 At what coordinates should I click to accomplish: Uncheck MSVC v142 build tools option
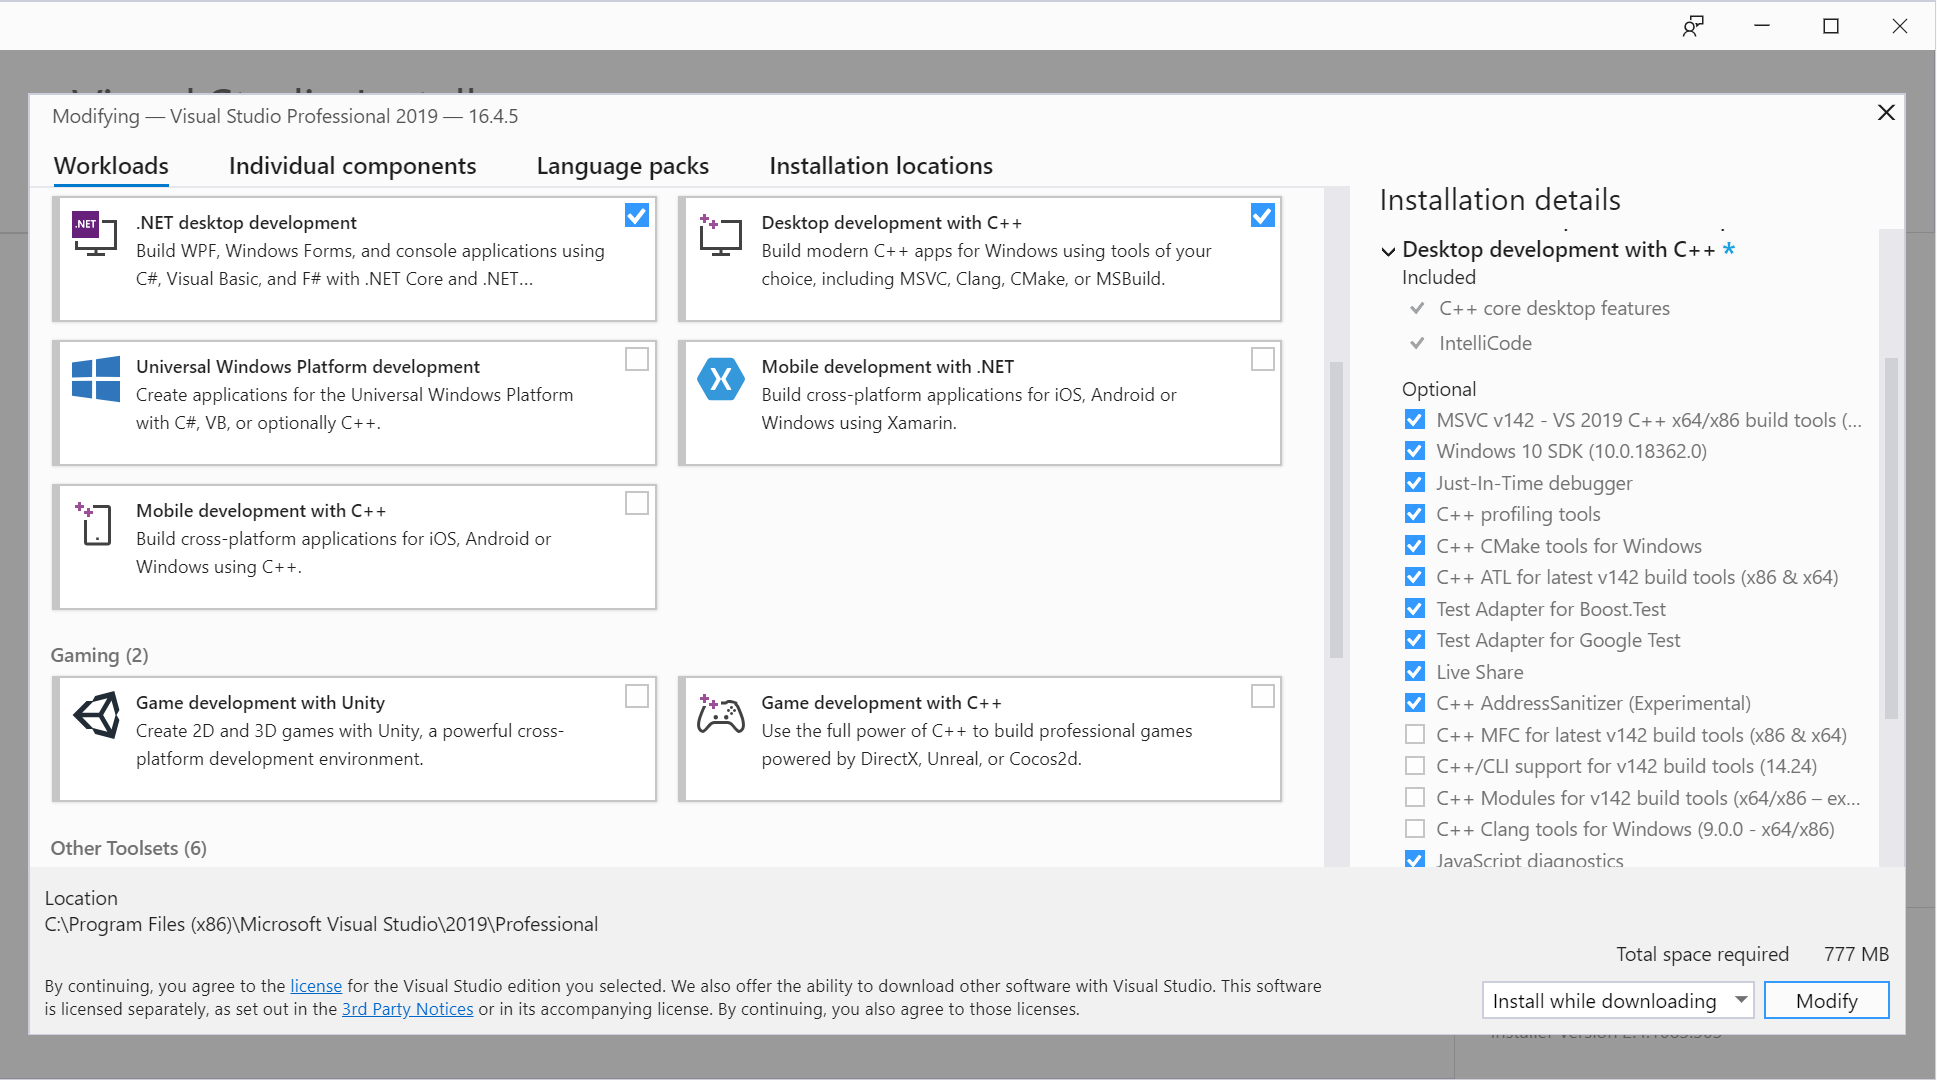tap(1415, 419)
